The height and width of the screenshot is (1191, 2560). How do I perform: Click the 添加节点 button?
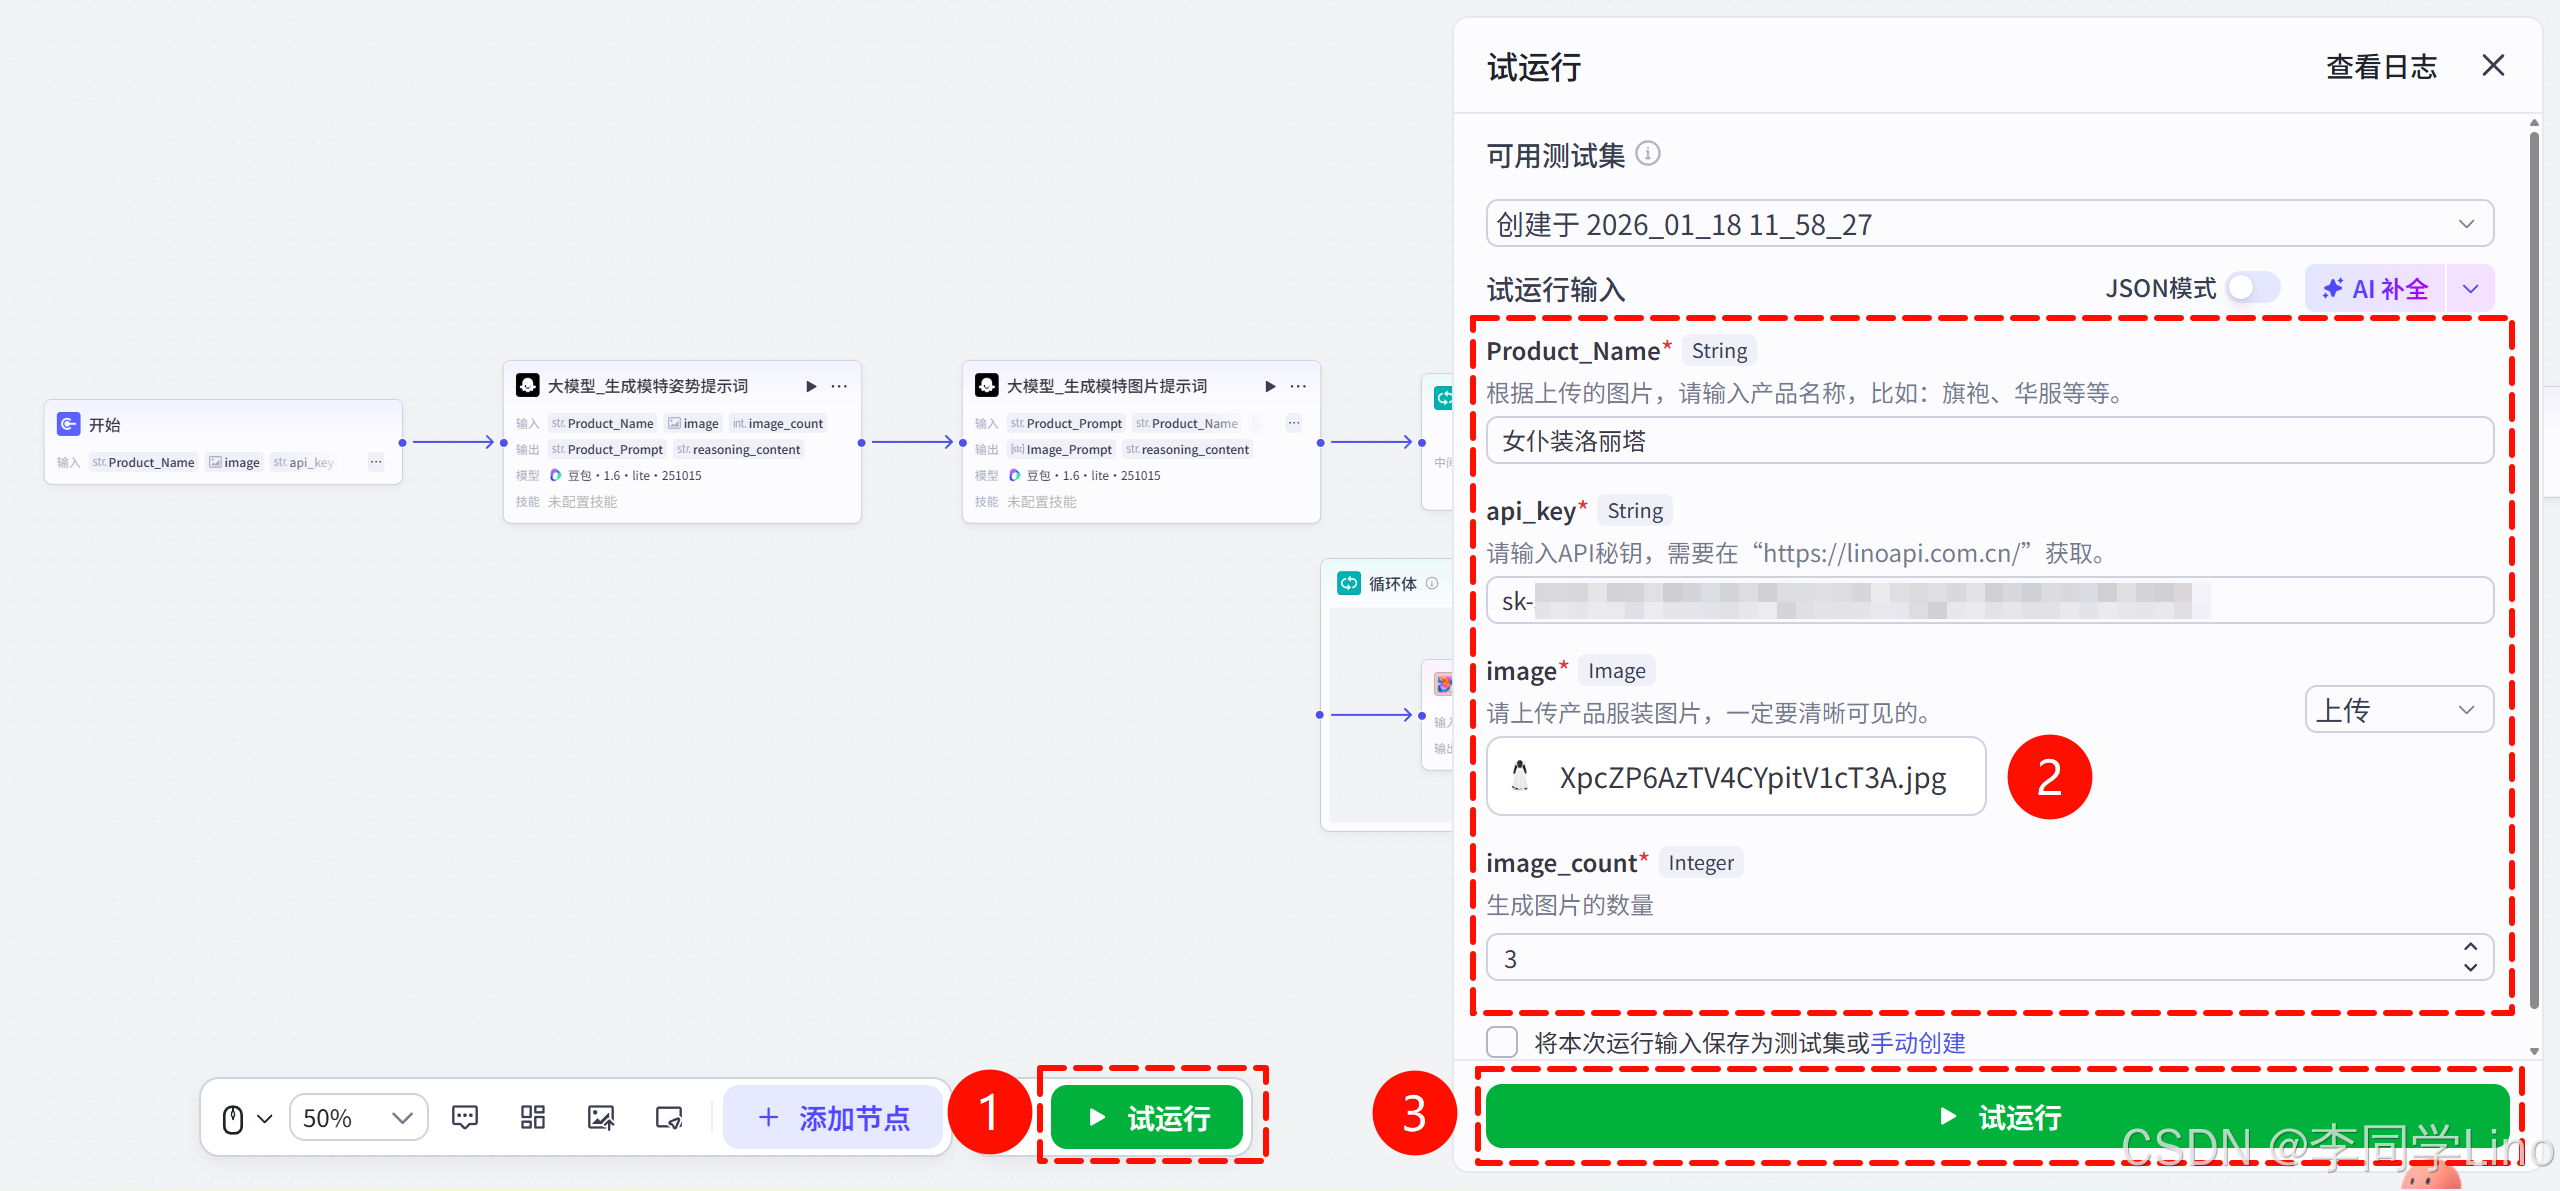pyautogui.click(x=834, y=1117)
